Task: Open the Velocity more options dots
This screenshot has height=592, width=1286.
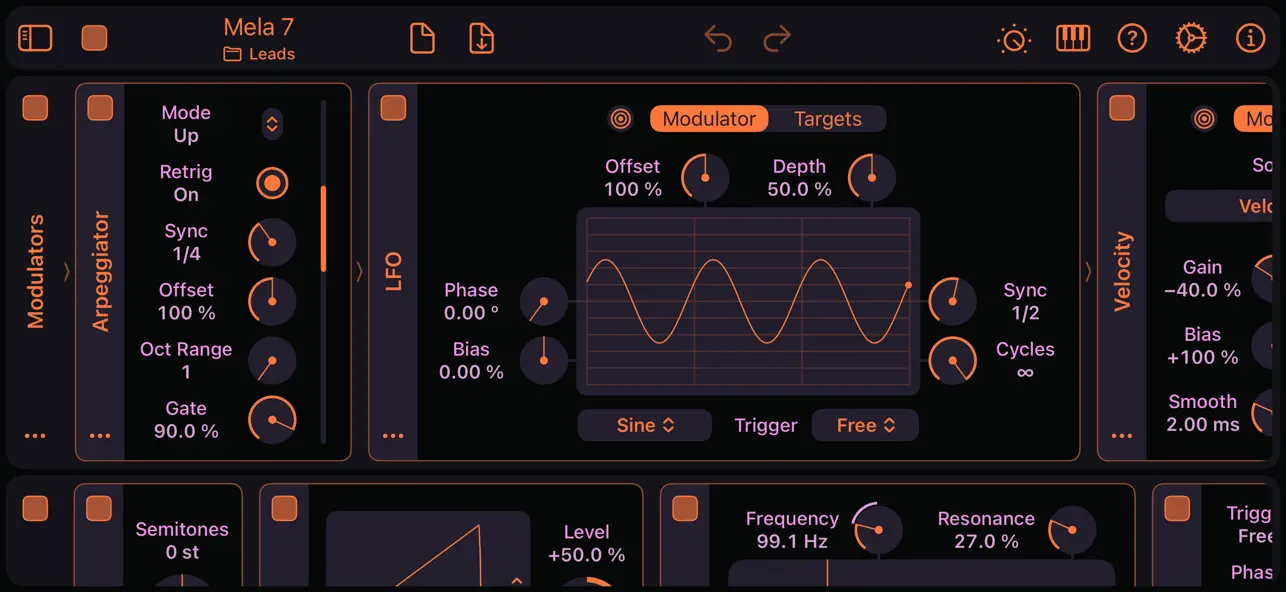Action: pos(1122,436)
